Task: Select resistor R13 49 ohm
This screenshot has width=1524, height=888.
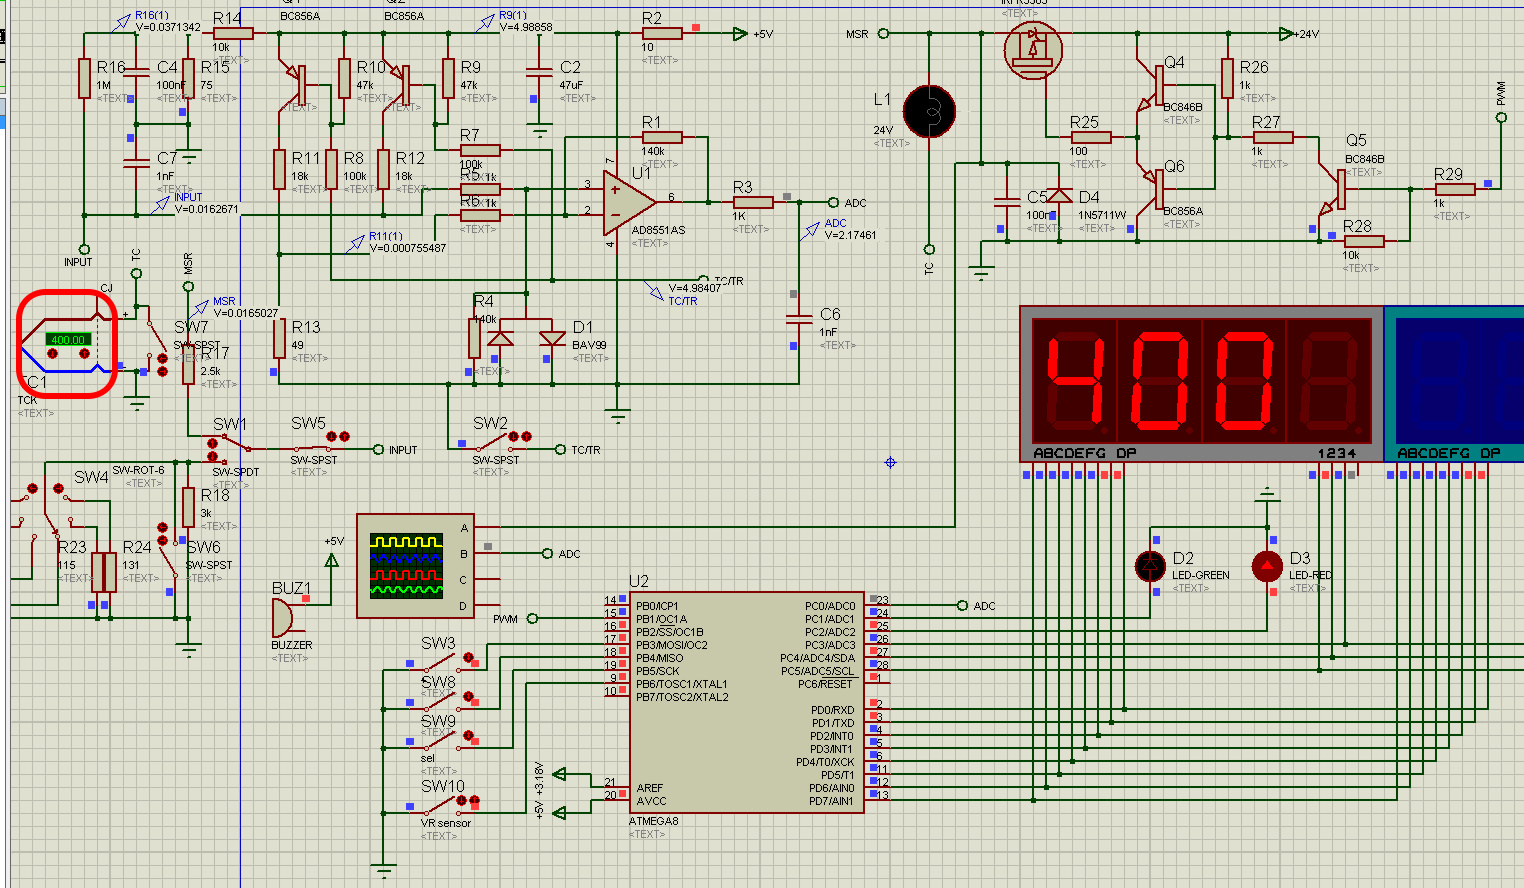Action: [279, 338]
